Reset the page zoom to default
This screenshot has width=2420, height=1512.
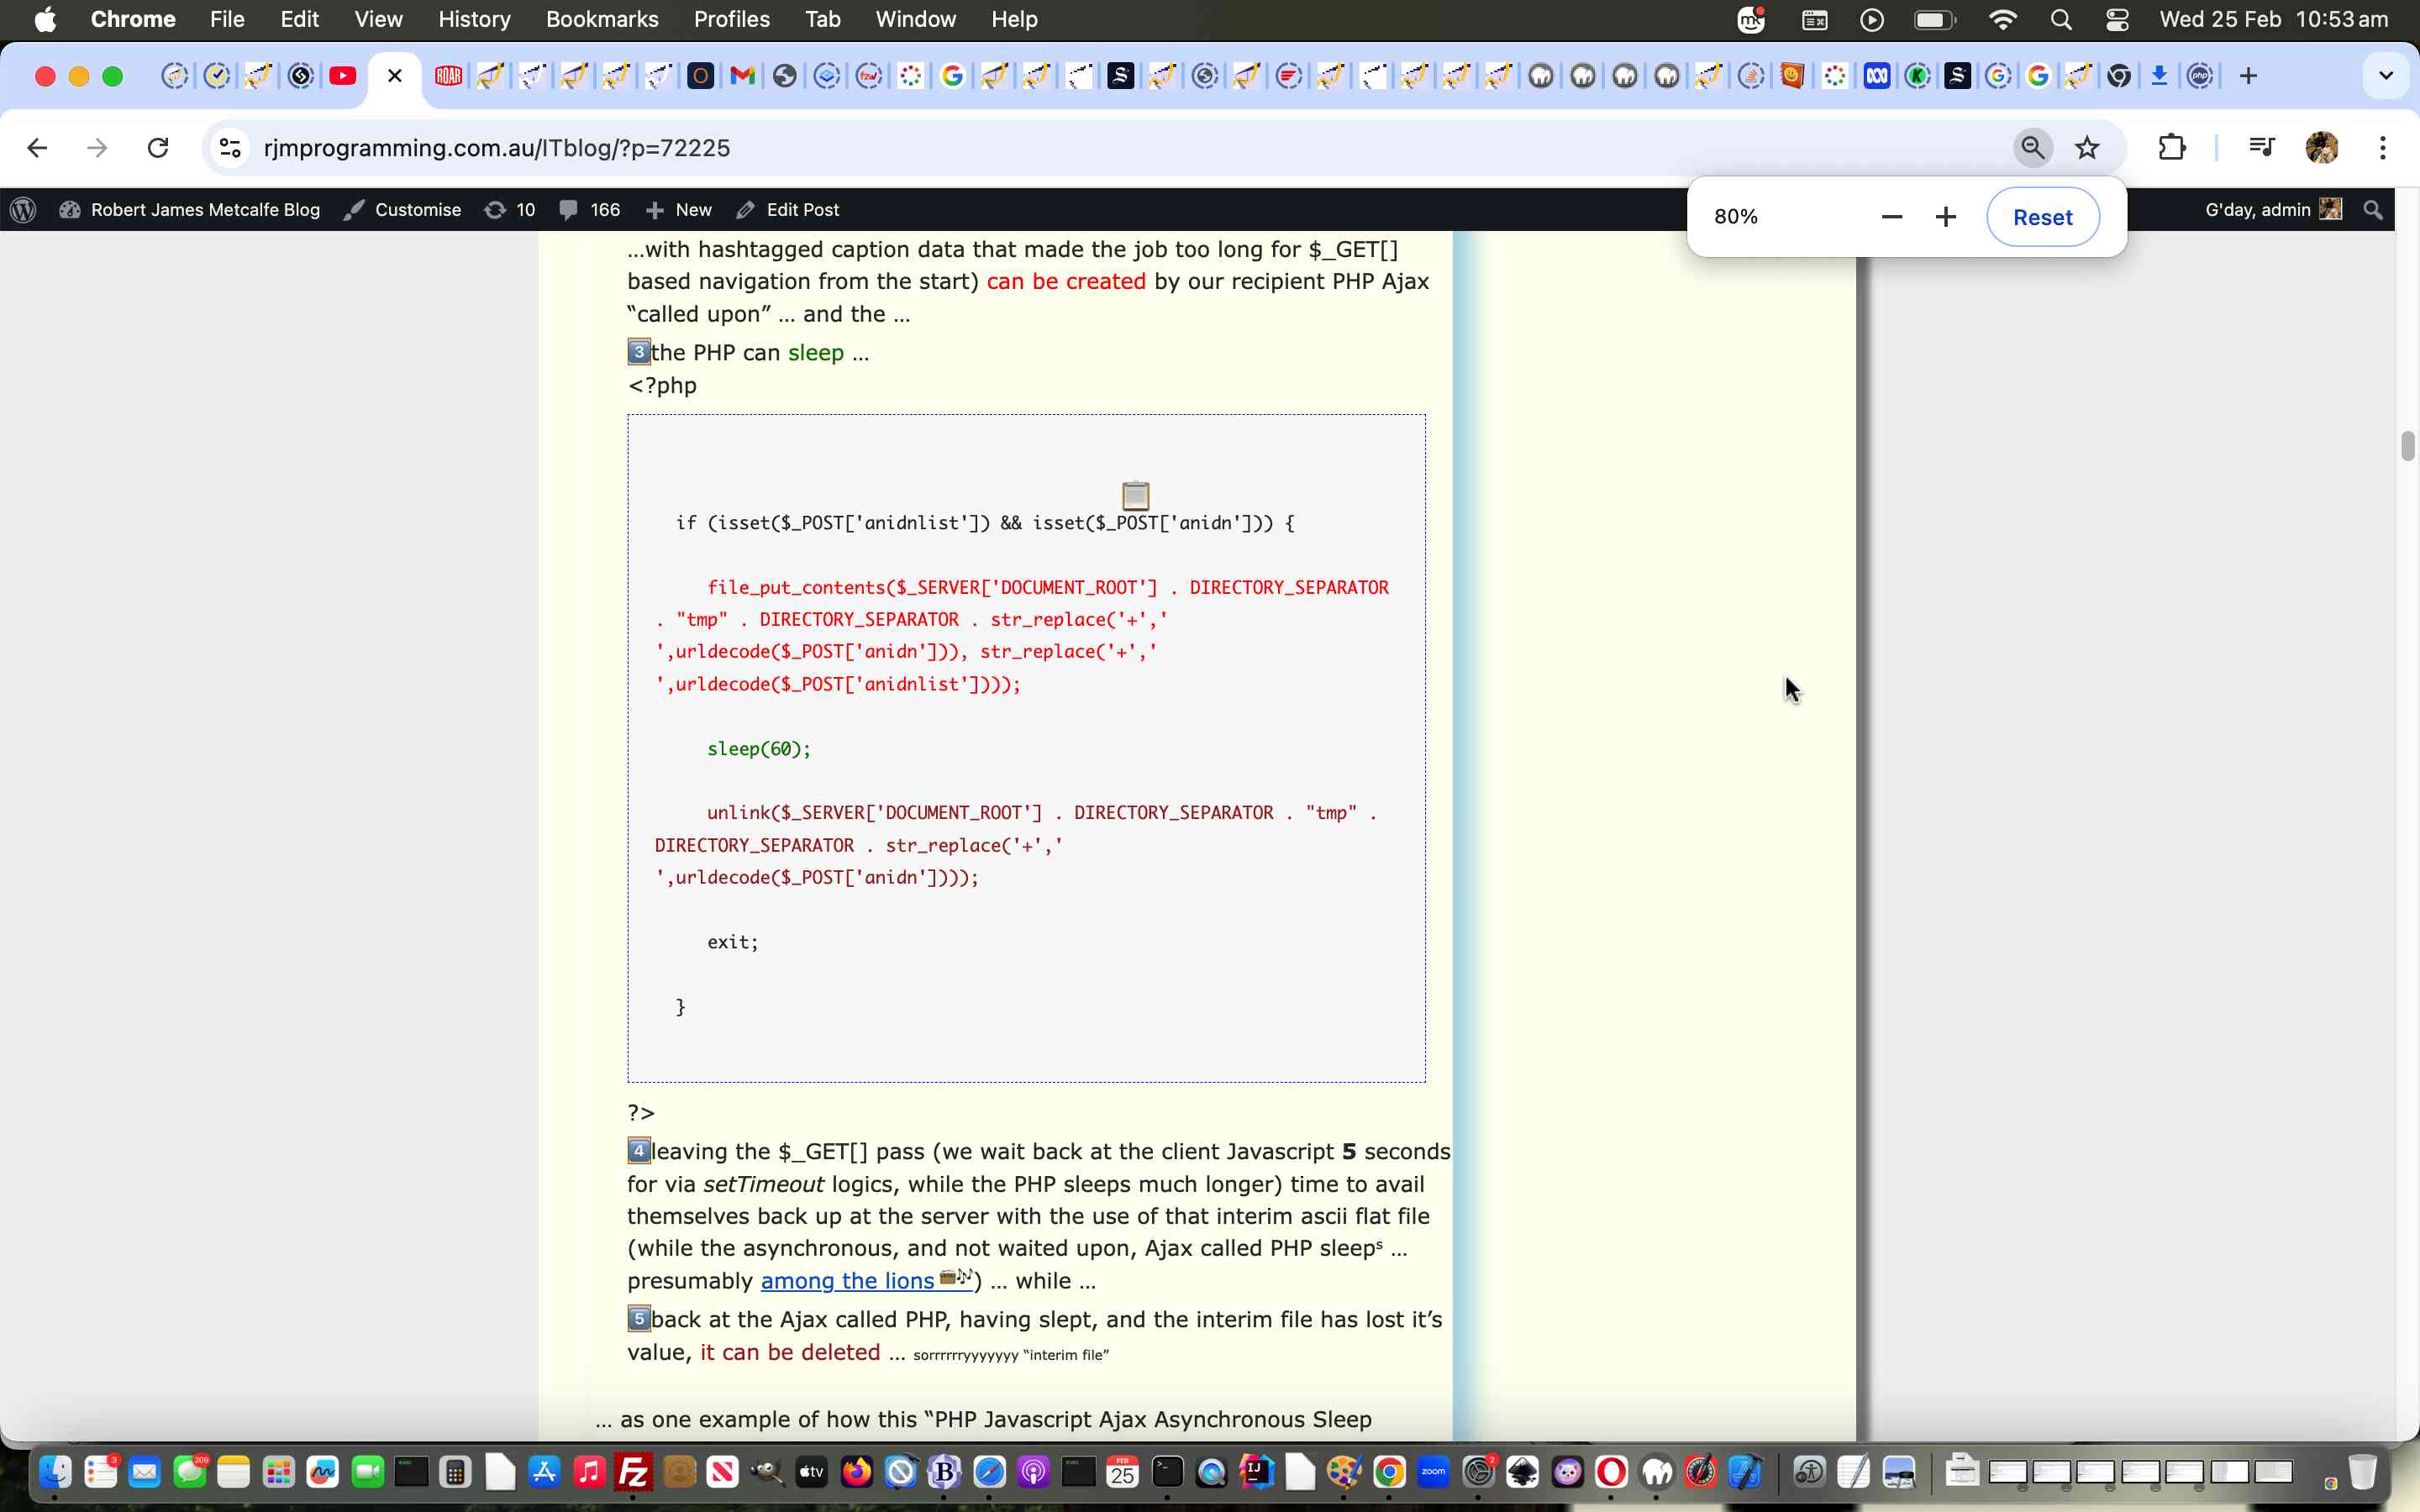pyautogui.click(x=2042, y=216)
